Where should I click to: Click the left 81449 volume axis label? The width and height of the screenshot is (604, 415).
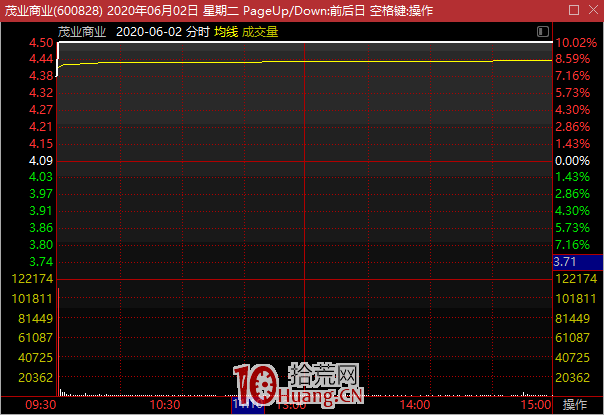[x=35, y=319]
